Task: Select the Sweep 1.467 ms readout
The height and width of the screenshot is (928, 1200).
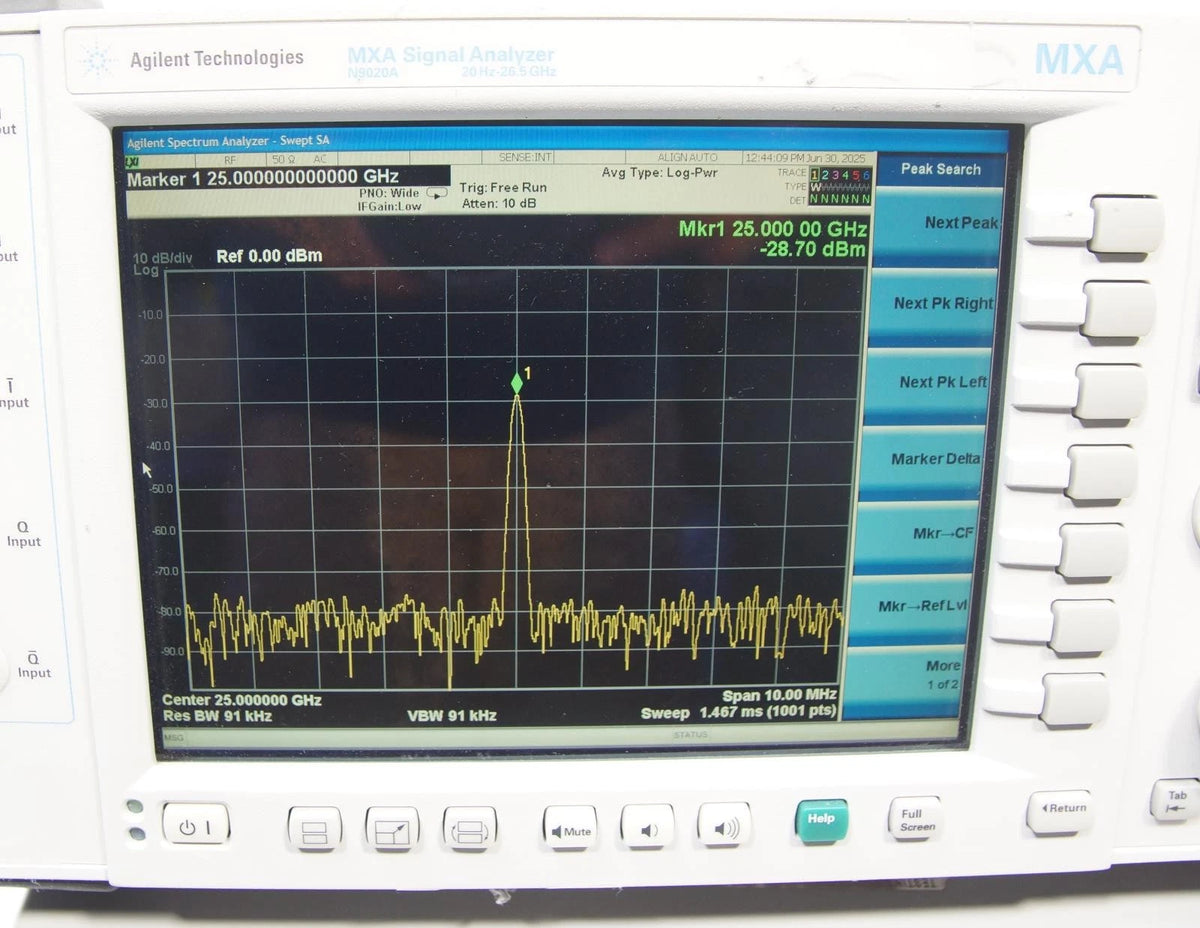Action: coord(738,713)
